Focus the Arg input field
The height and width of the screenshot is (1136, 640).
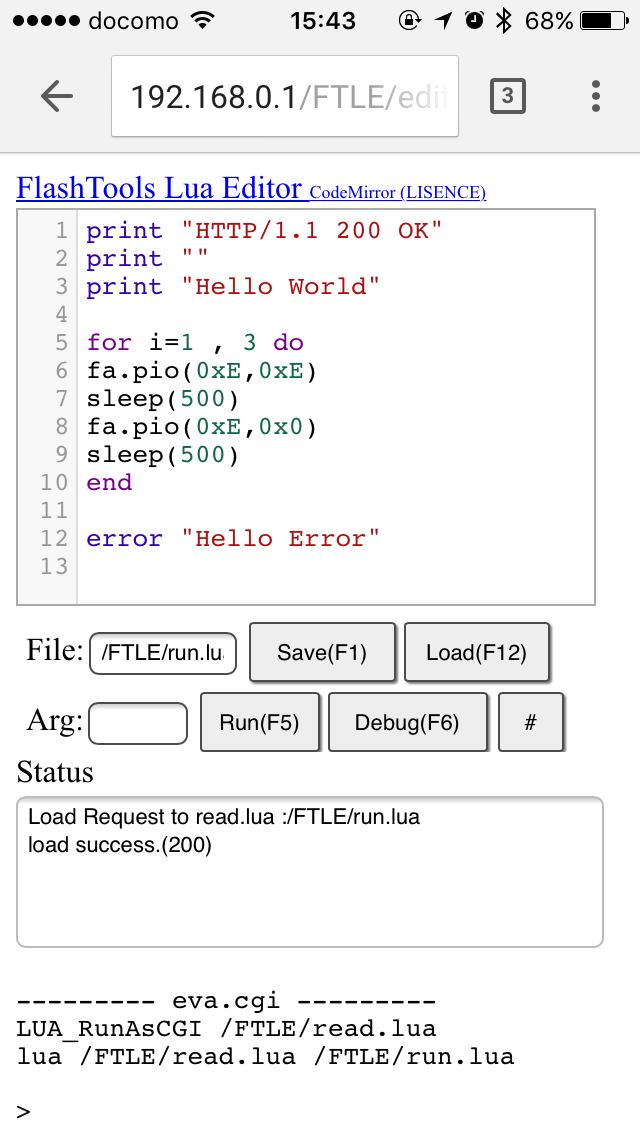138,723
